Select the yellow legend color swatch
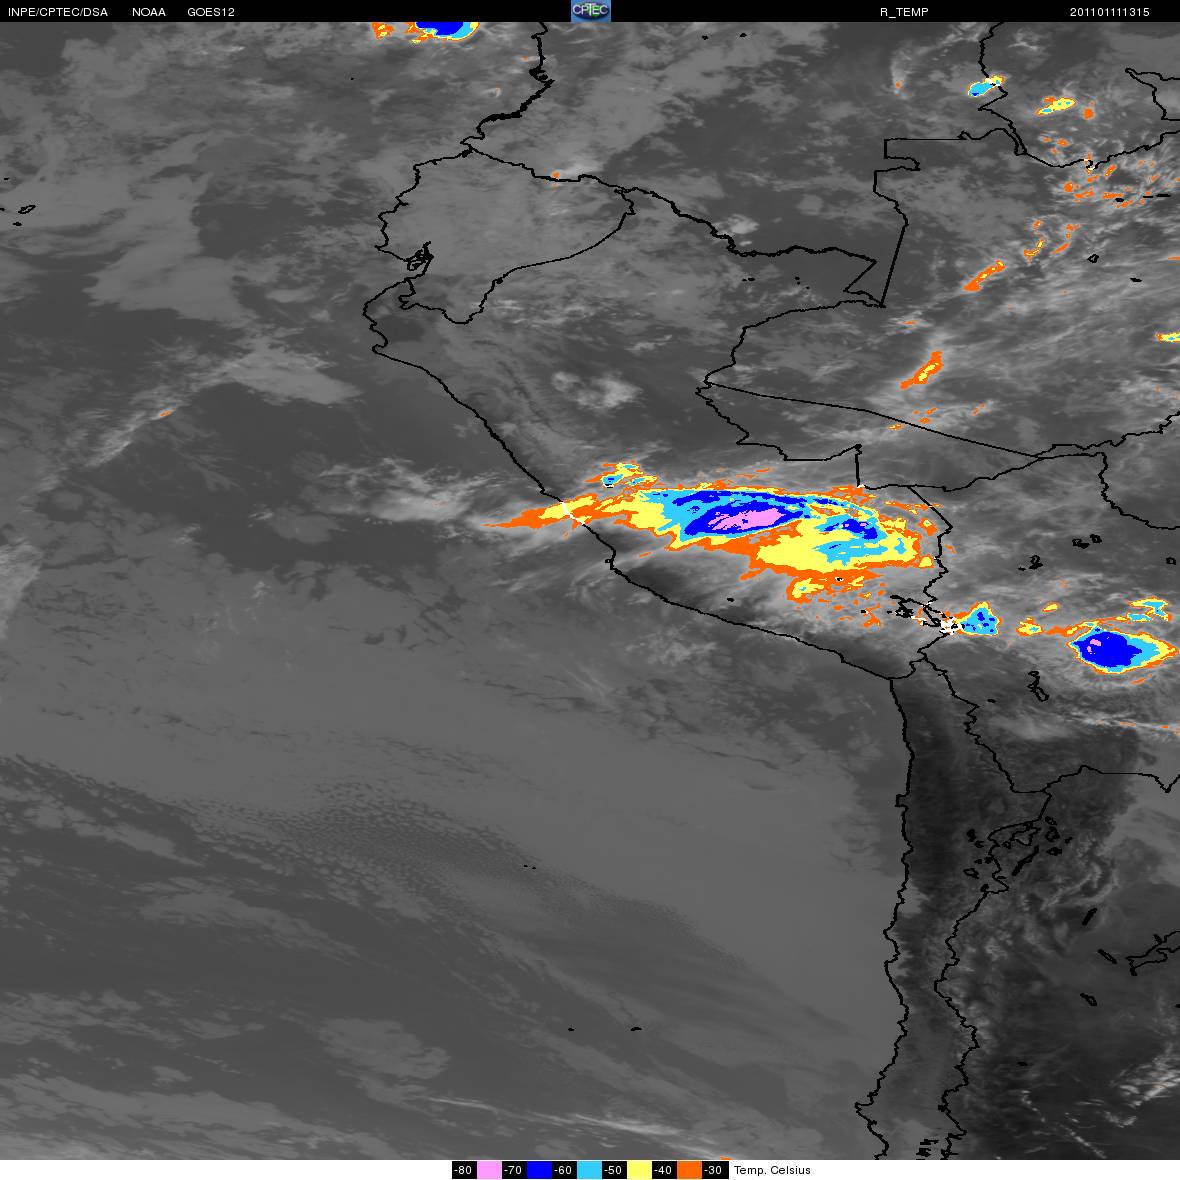The image size is (1180, 1180). pos(640,1170)
